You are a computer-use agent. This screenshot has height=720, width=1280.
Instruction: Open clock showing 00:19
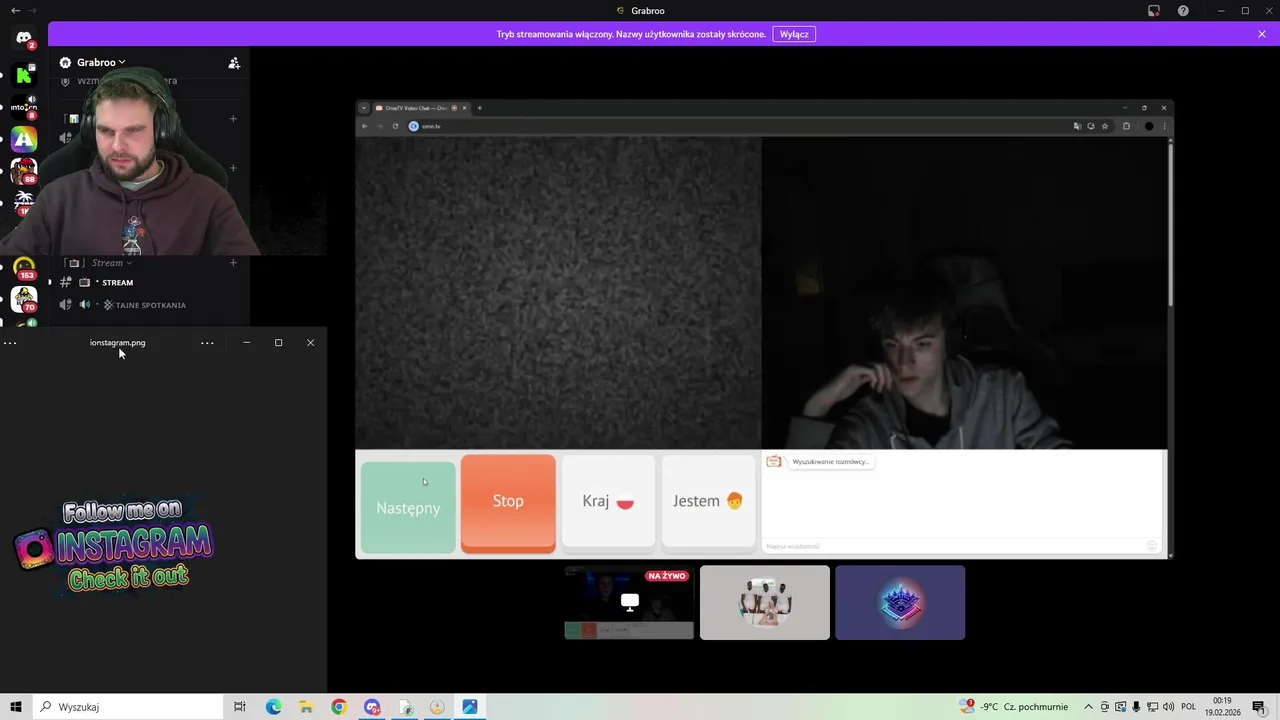point(1223,706)
